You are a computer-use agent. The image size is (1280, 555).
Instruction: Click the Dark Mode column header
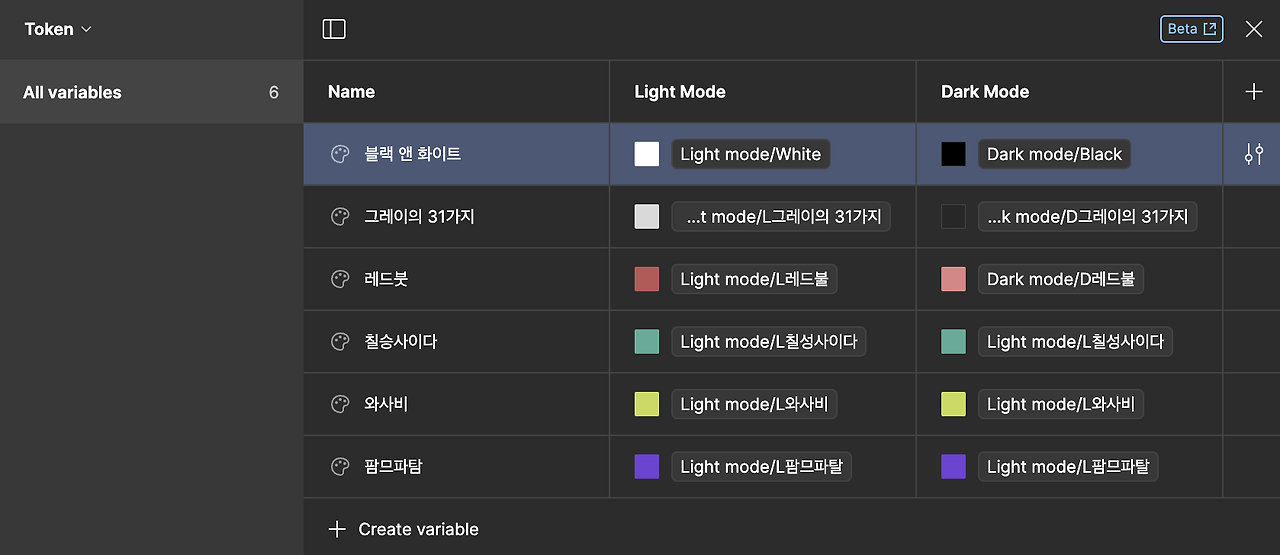coord(985,92)
